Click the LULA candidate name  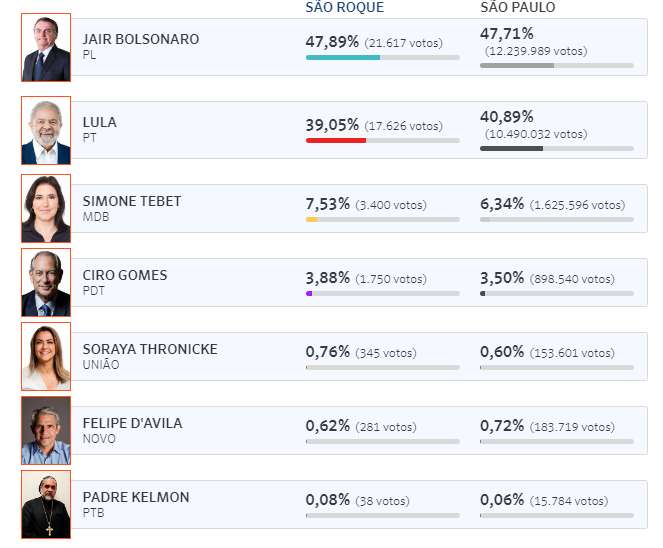[x=99, y=122]
